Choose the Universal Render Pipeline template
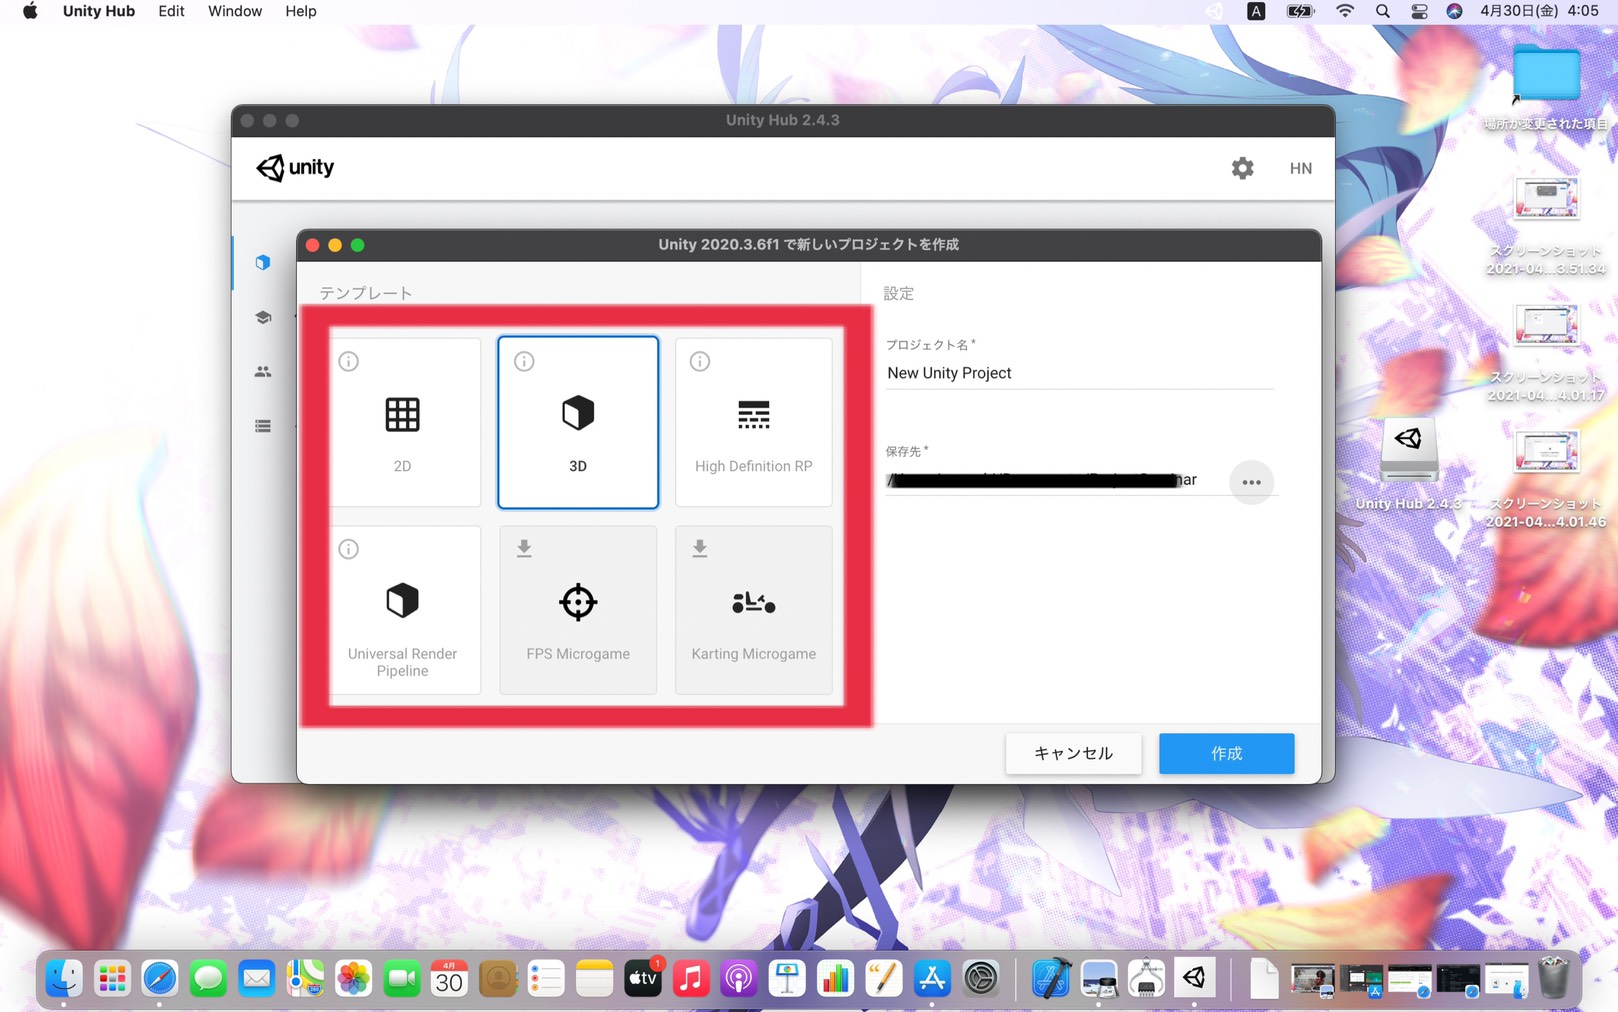Viewport: 1618px width, 1012px height. click(404, 610)
